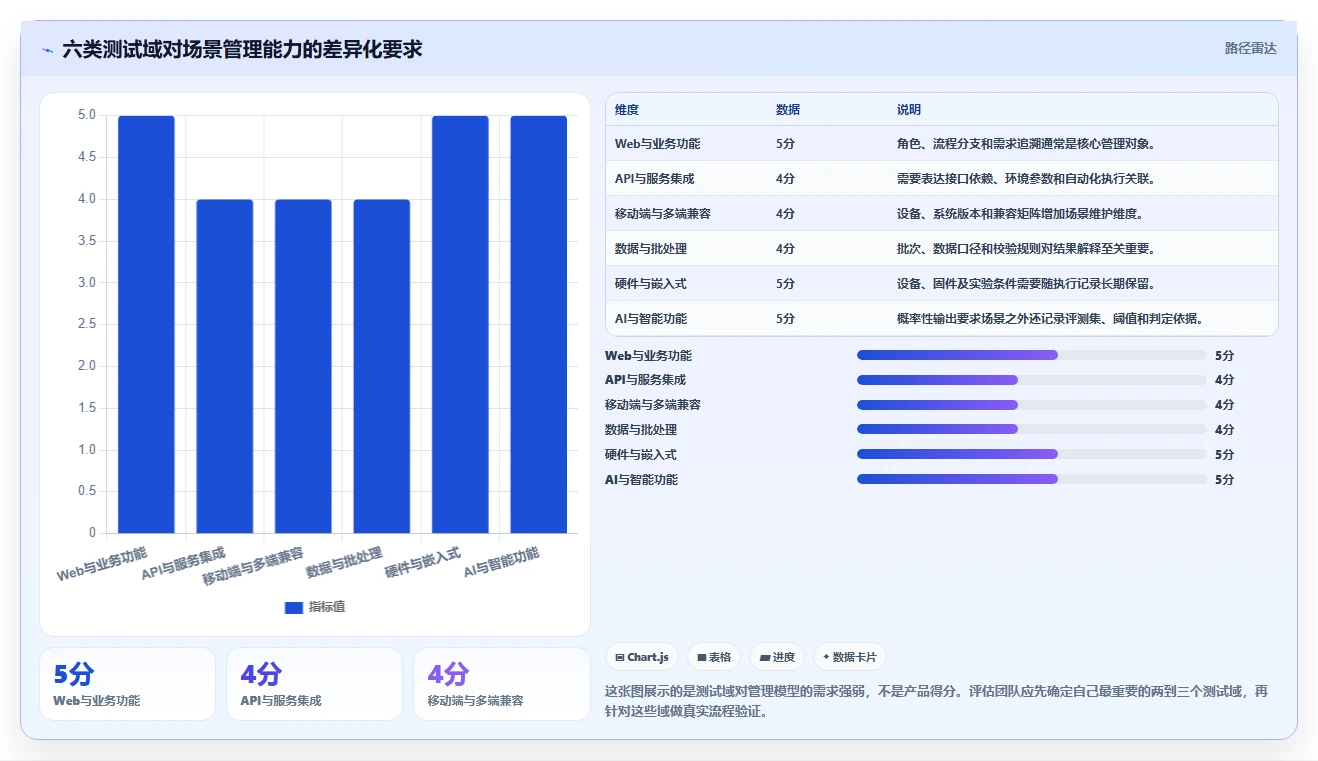
Task: Click the description starting 批次、数据口径
Action: click(1026, 249)
